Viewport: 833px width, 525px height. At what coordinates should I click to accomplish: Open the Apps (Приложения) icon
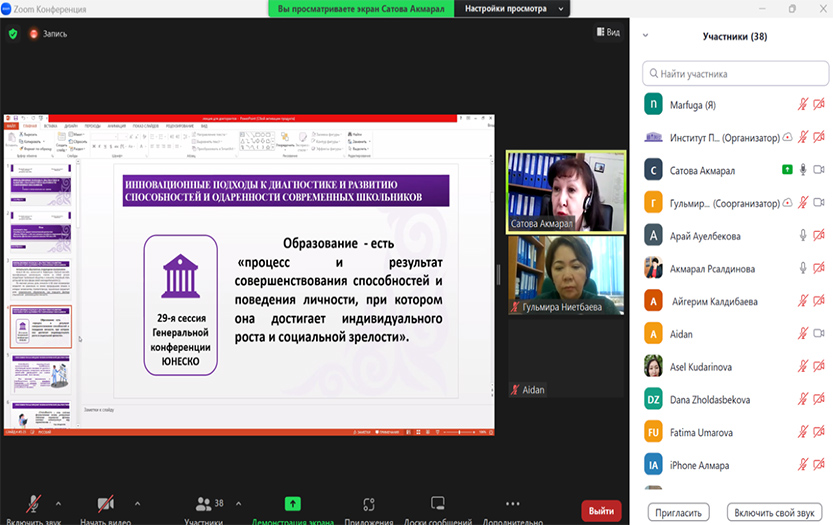point(368,505)
